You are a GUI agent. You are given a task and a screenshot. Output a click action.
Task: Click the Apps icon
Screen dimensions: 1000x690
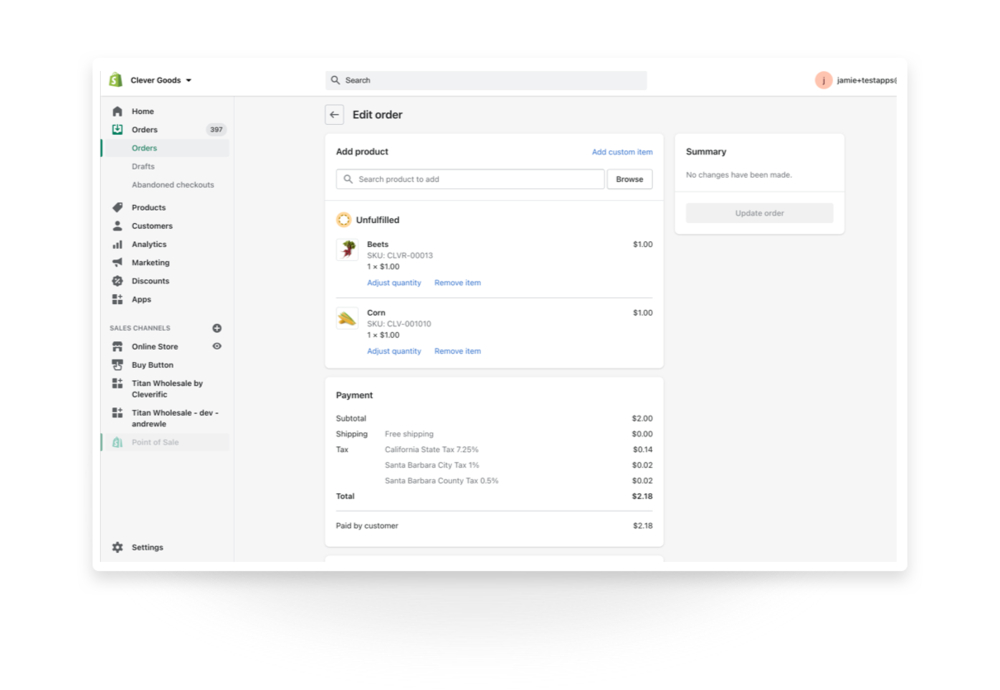117,299
